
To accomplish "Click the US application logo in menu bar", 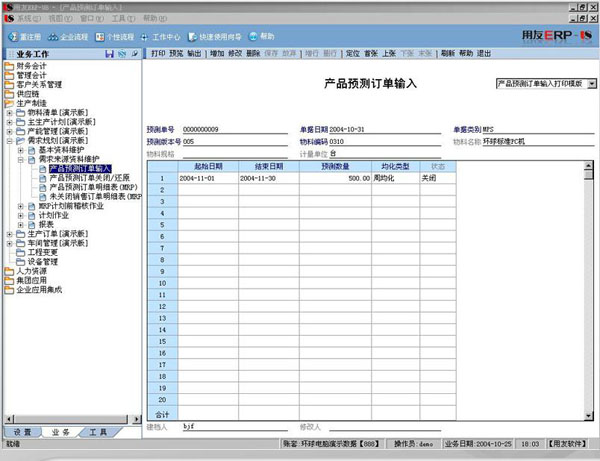I will [9, 18].
